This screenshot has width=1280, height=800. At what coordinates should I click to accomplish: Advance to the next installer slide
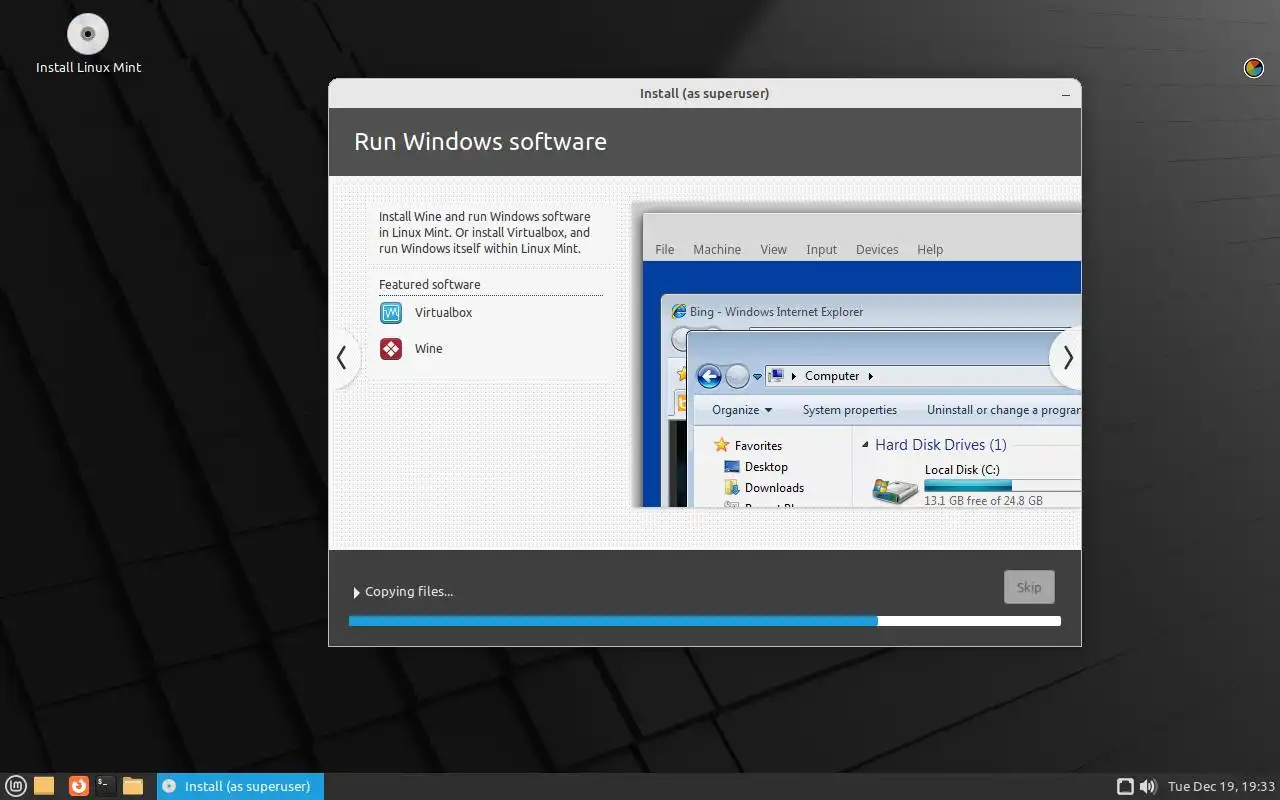pyautogui.click(x=1067, y=357)
